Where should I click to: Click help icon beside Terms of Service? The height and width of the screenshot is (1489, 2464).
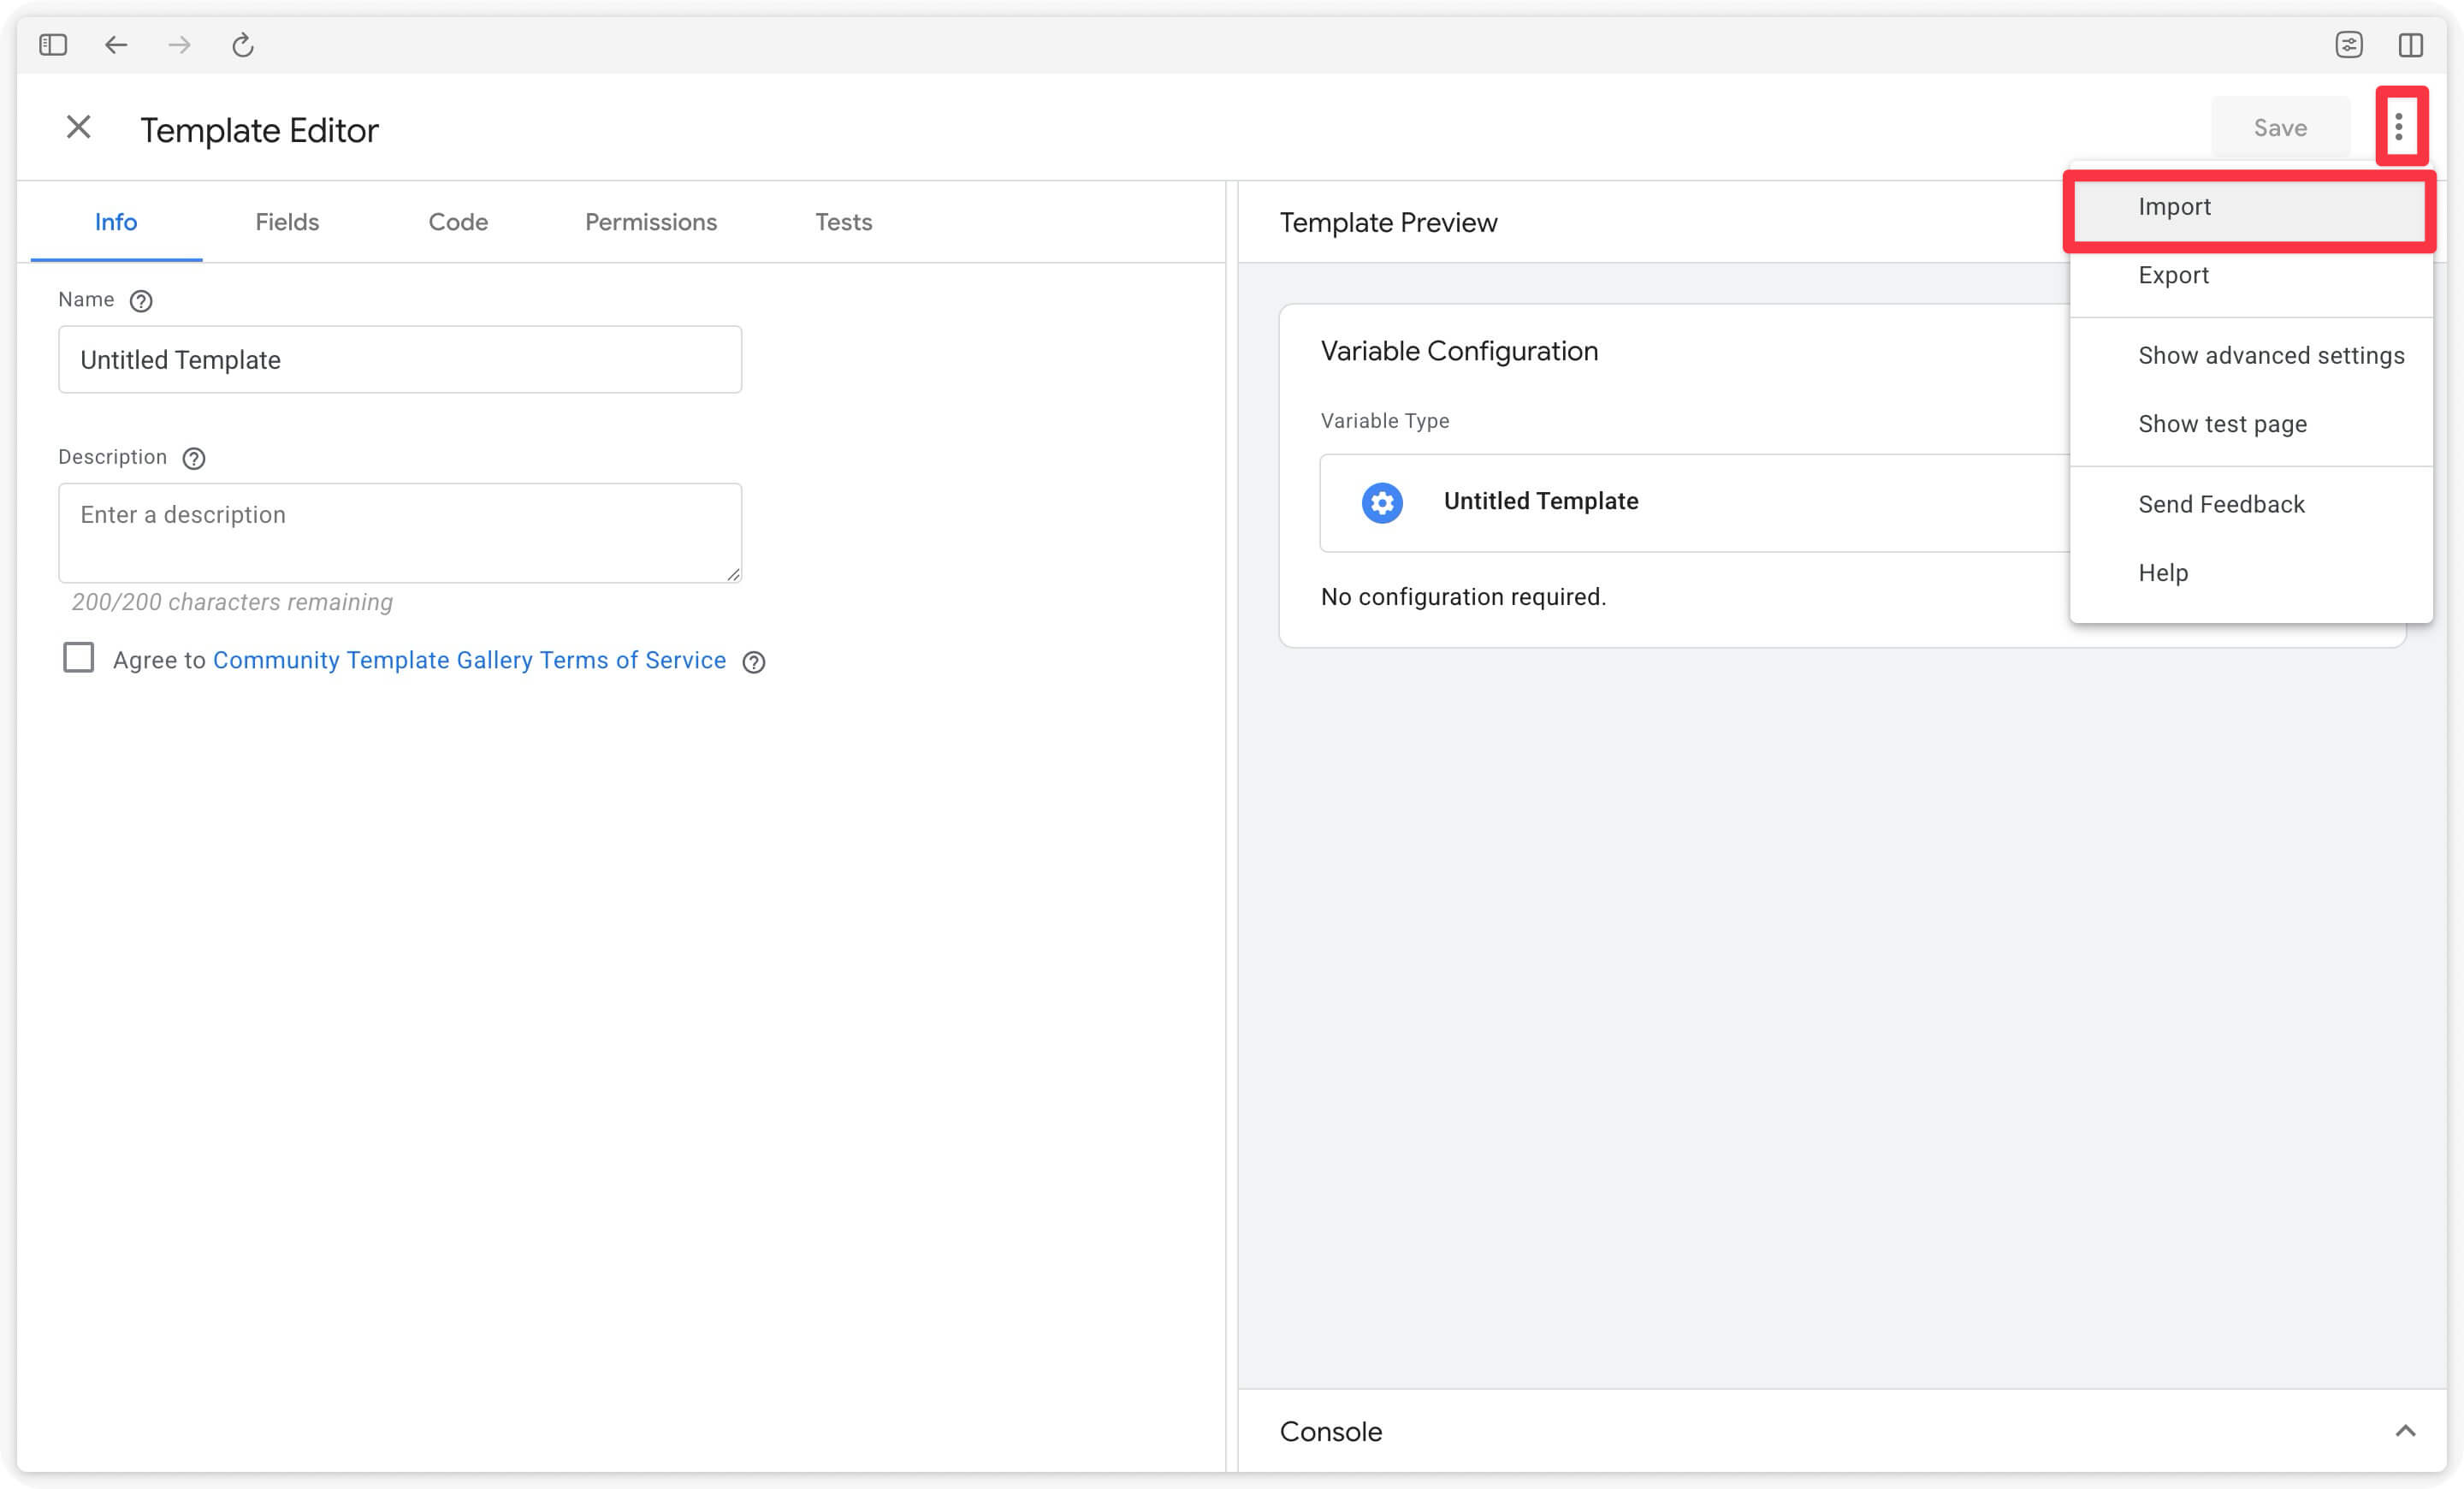coord(754,662)
